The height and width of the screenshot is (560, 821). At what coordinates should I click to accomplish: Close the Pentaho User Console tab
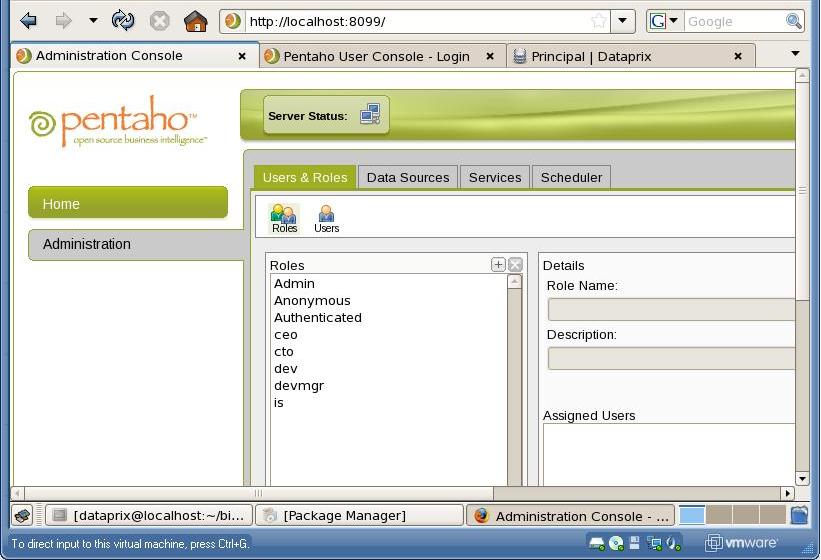pyautogui.click(x=490, y=56)
